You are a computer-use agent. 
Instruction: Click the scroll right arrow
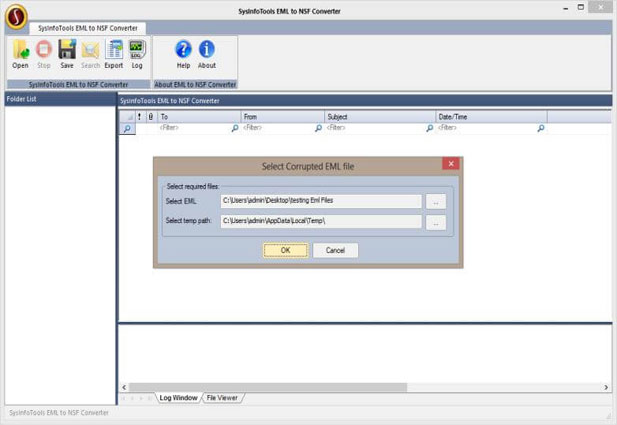606,387
